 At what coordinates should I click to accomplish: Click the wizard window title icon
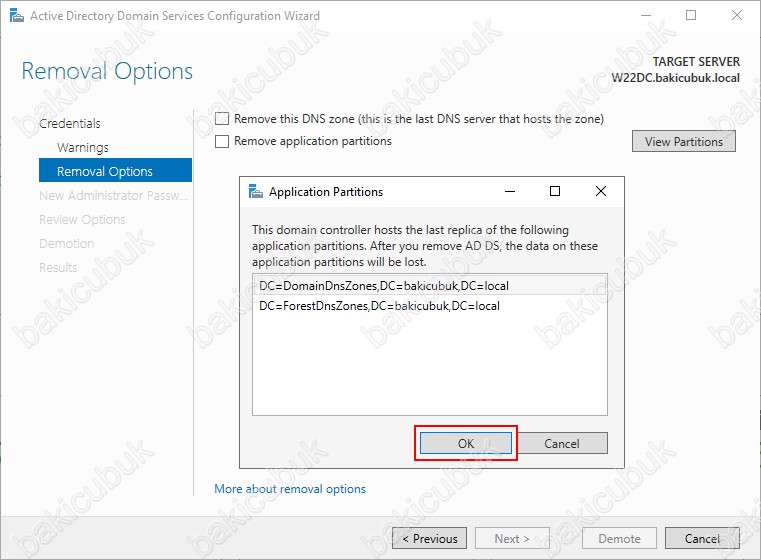[17, 16]
